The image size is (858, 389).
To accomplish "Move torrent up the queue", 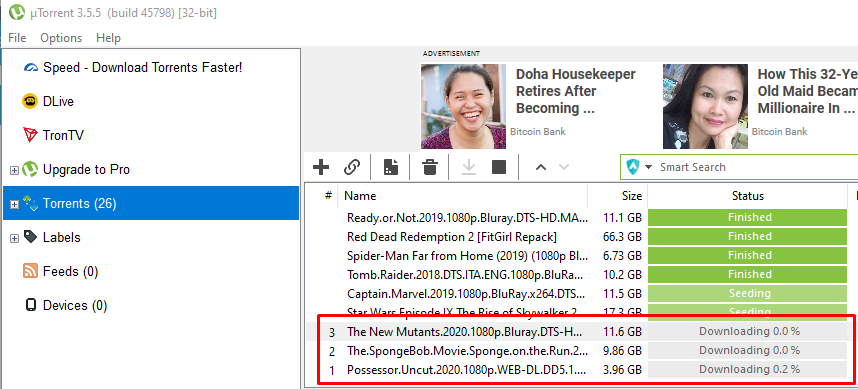I will click(x=541, y=167).
